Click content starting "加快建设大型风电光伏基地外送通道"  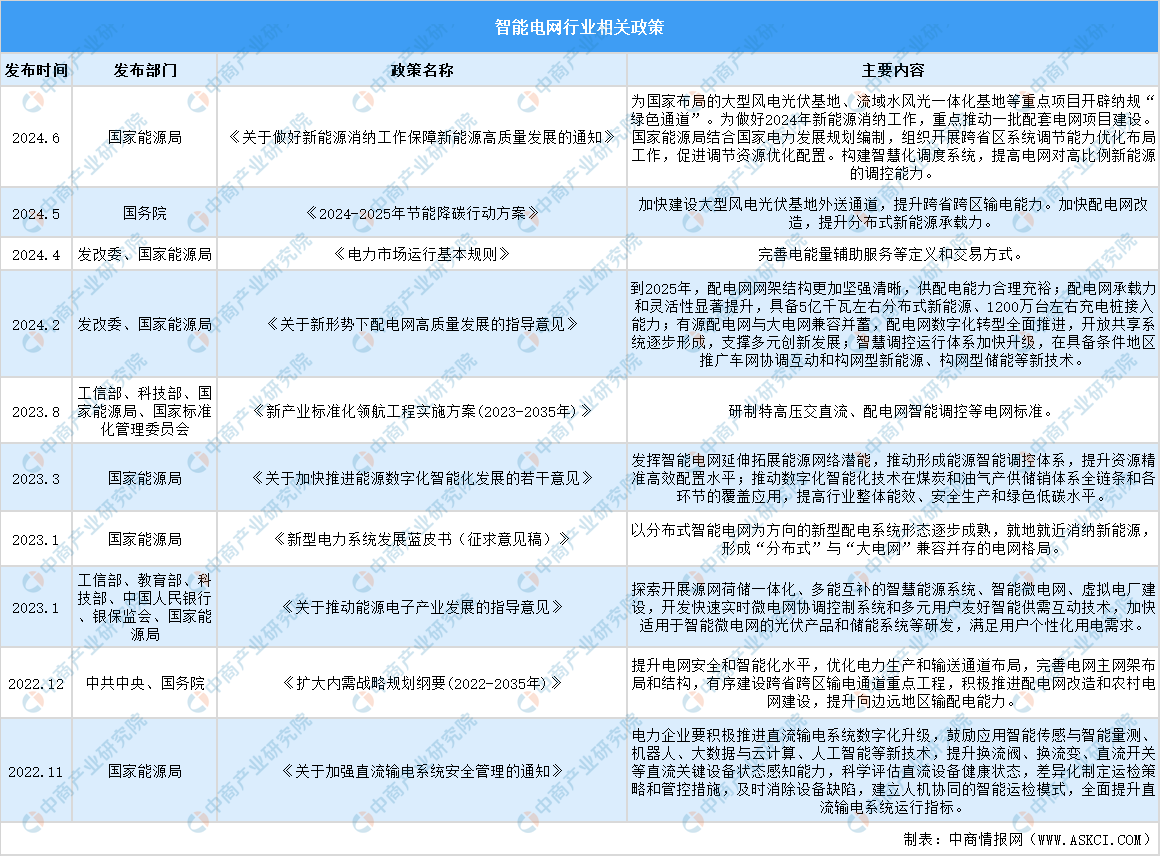click(893, 214)
